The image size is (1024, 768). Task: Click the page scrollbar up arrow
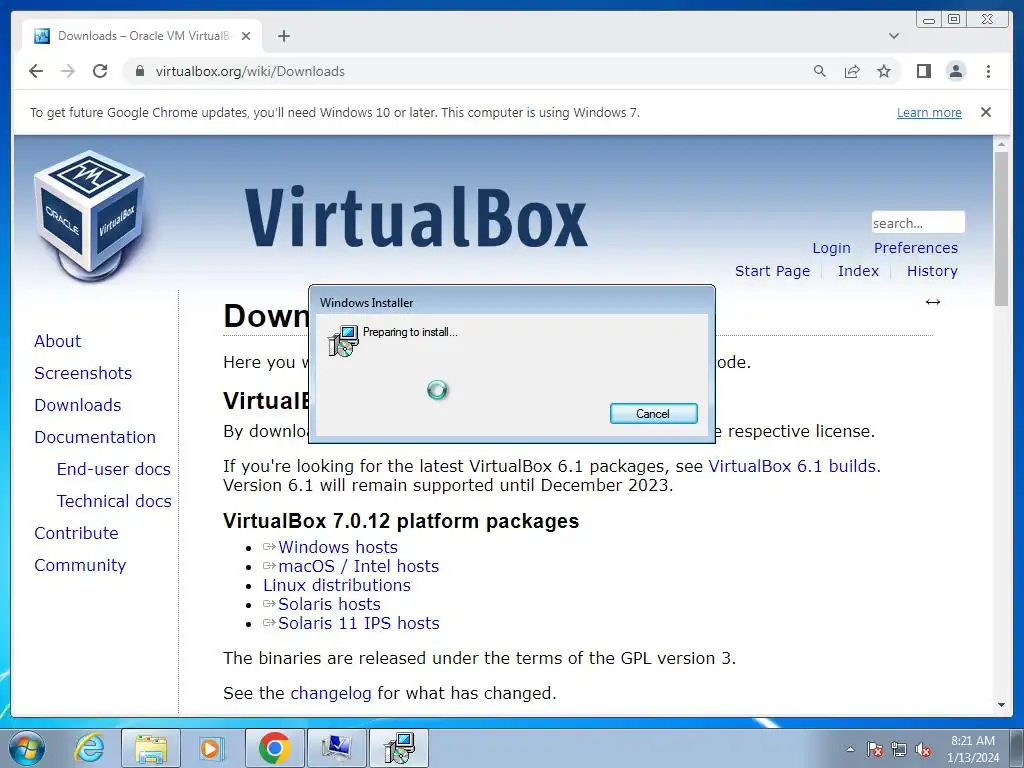(x=1001, y=143)
